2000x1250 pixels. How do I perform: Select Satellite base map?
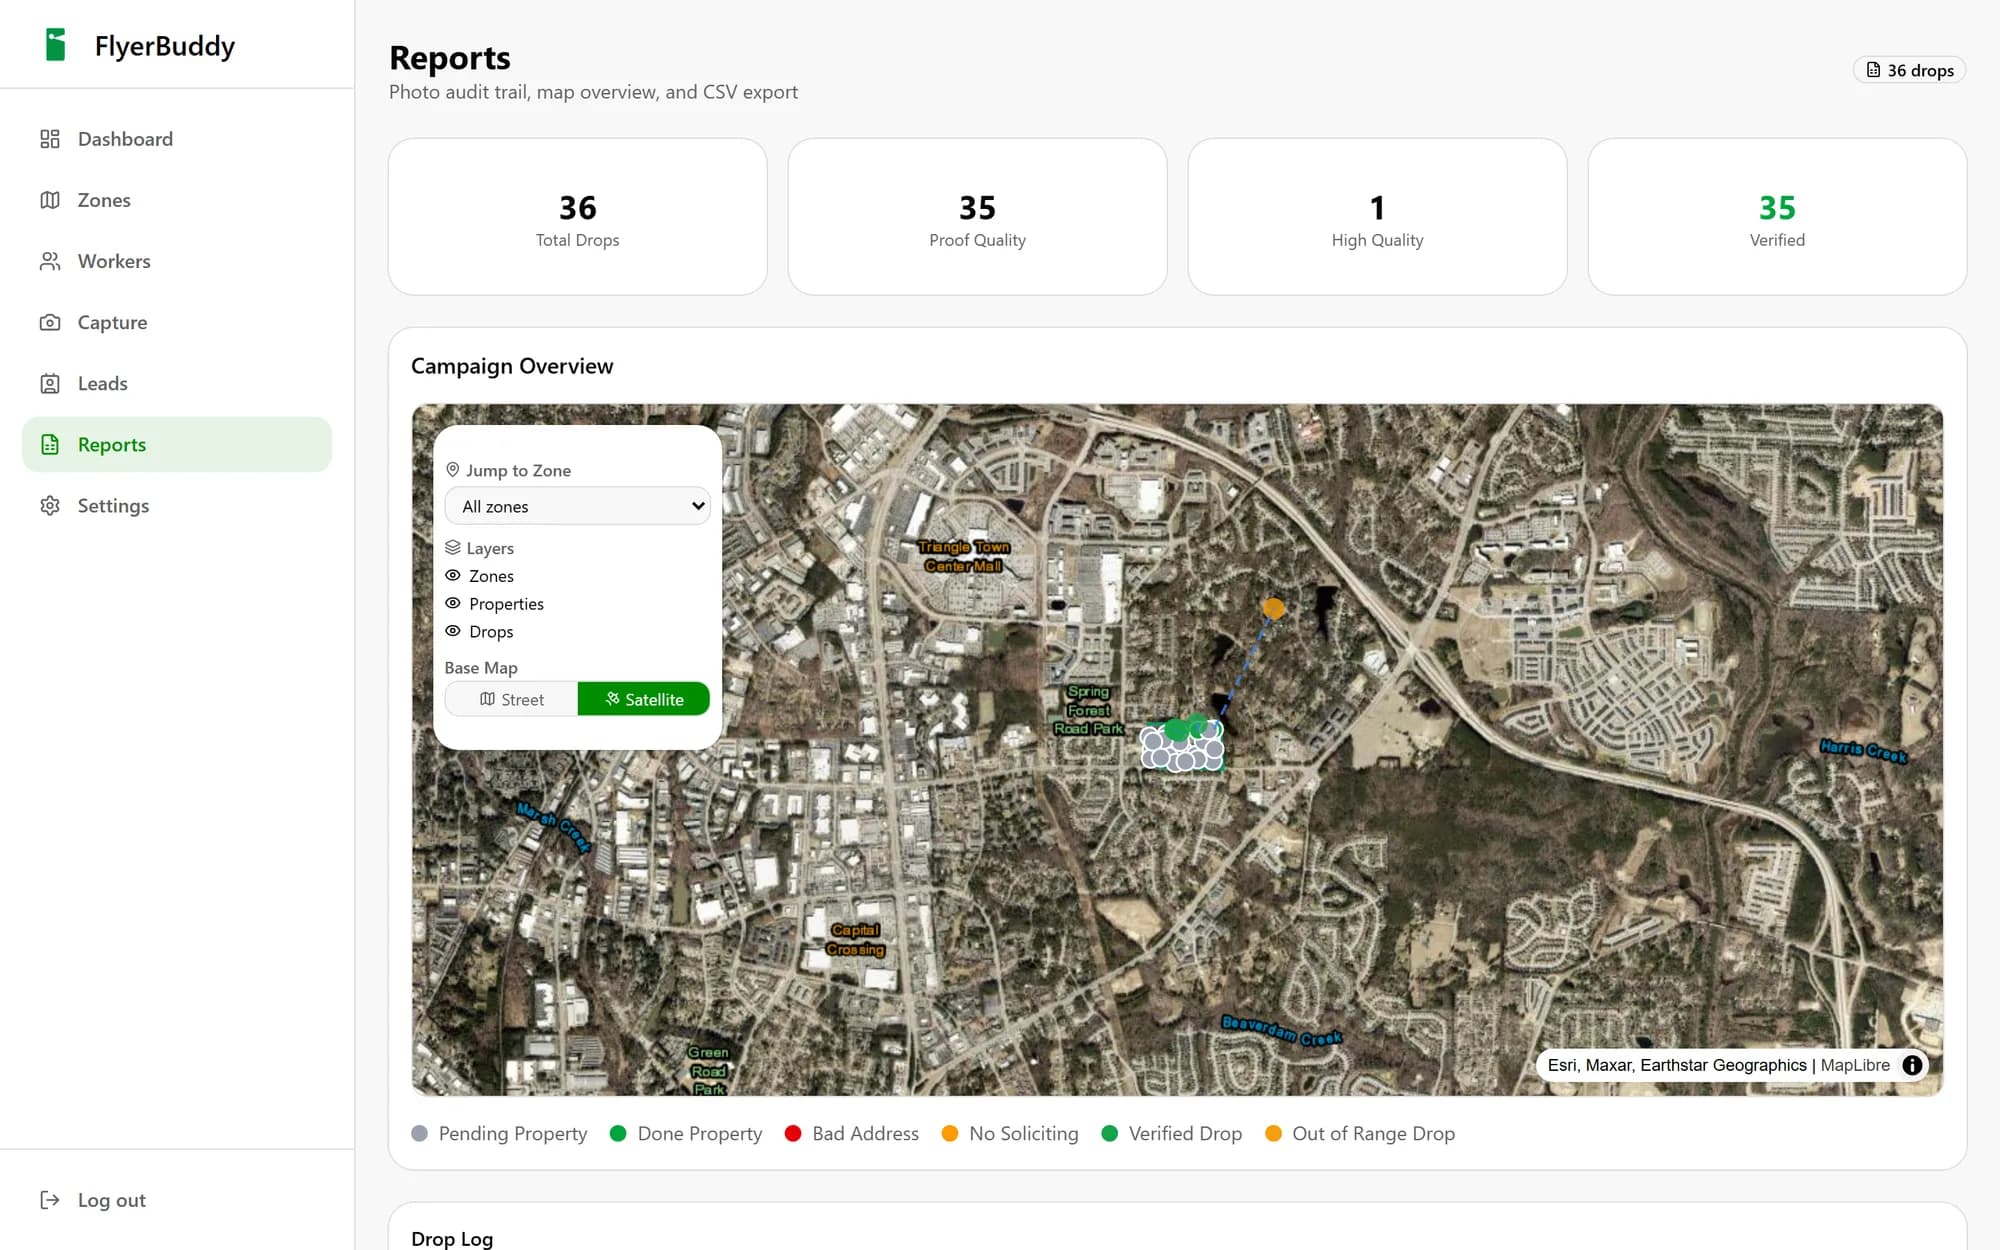pyautogui.click(x=644, y=699)
